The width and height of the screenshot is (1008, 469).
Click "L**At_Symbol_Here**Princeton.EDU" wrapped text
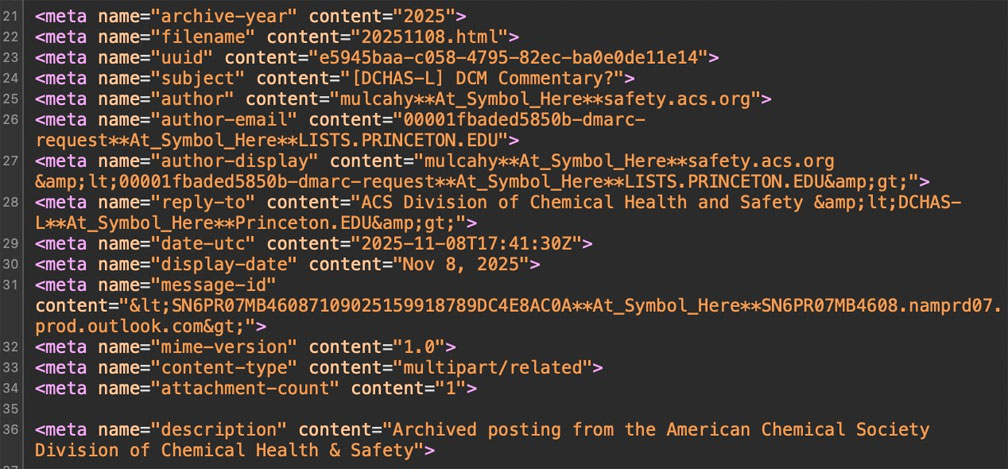click(203, 223)
